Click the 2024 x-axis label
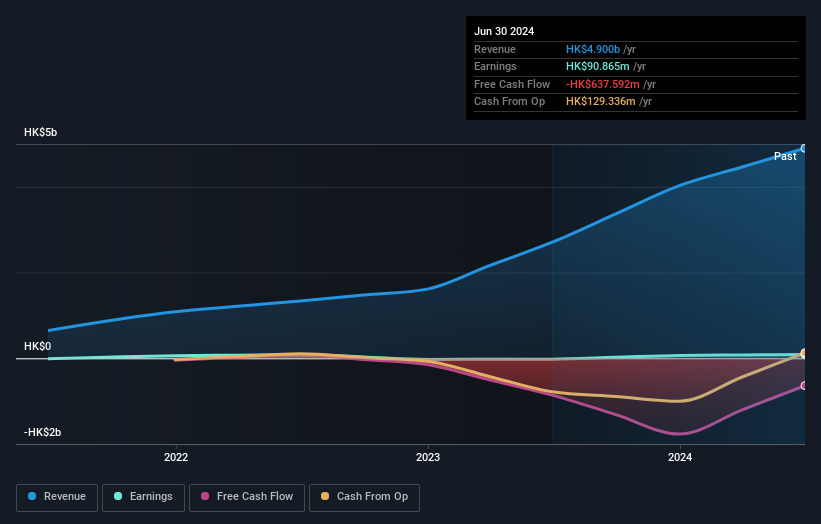821x524 pixels. coord(680,457)
